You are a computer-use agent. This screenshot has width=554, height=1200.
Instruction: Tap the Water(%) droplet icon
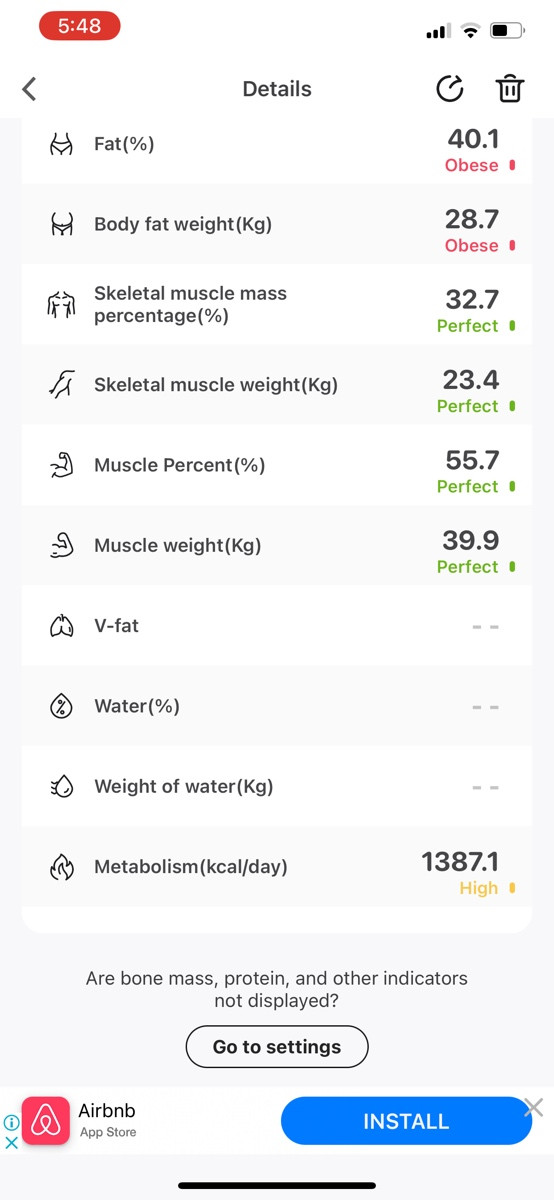click(62, 706)
